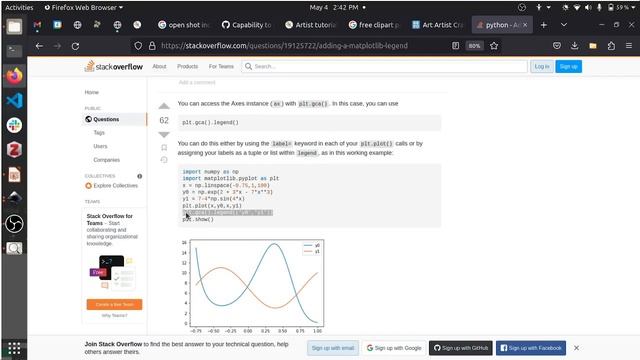Switch to the 'open shot' Google tab
This screenshot has width=640, height=360.
183,25
